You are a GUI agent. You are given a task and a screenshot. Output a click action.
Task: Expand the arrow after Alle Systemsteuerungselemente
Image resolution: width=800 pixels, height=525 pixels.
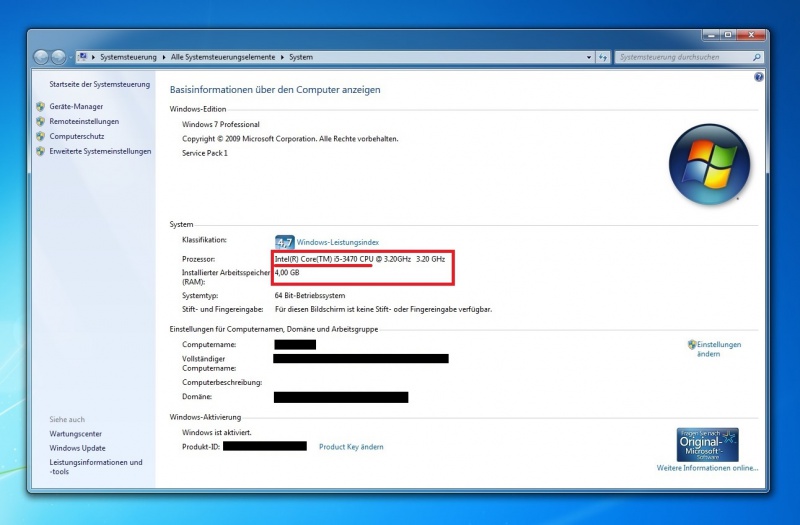coord(282,57)
